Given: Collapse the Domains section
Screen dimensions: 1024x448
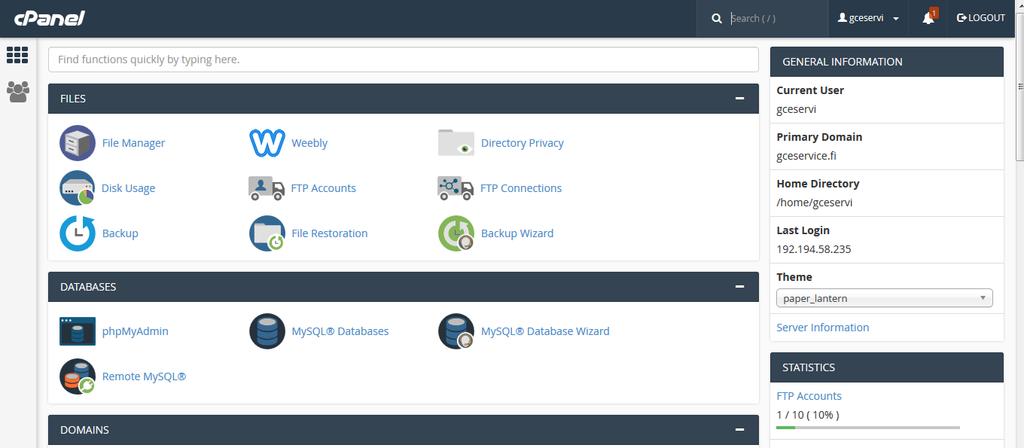Looking at the screenshot, I should tap(739, 430).
